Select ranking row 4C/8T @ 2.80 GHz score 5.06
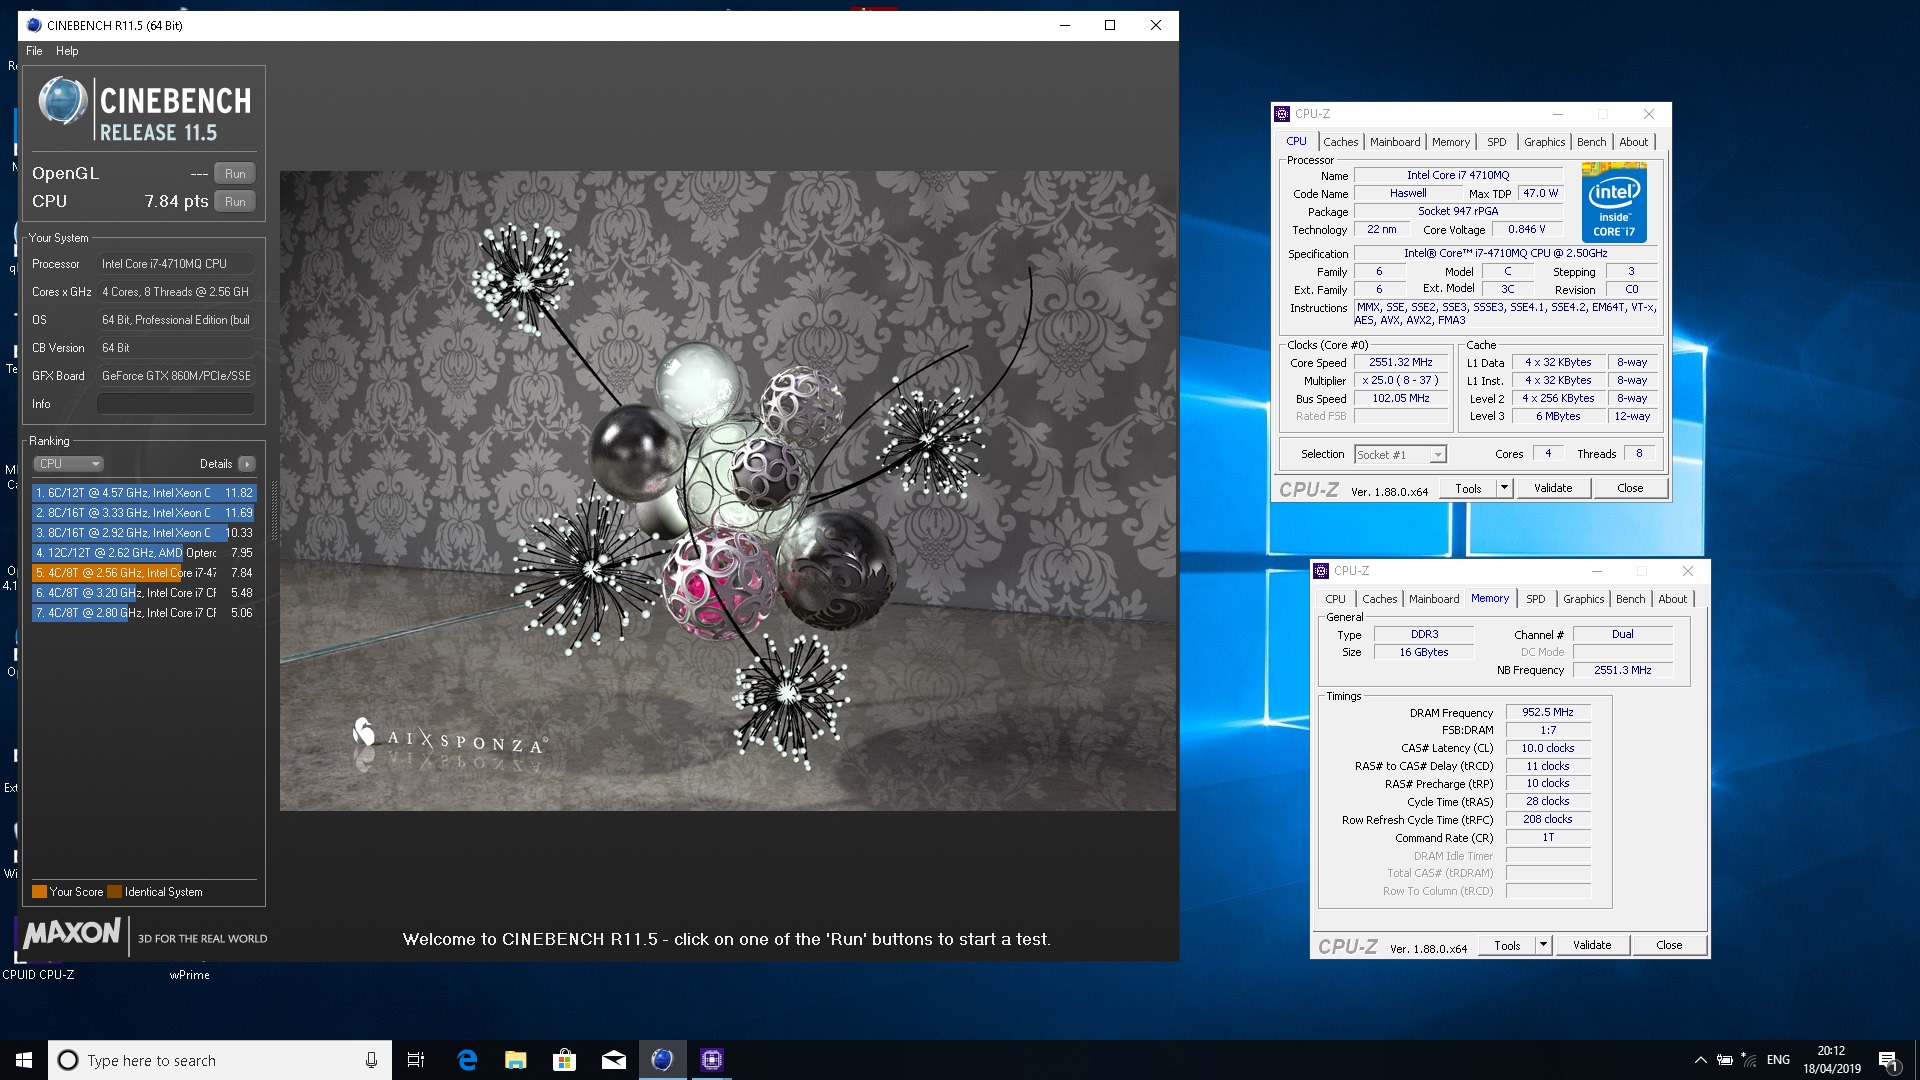 tap(144, 613)
